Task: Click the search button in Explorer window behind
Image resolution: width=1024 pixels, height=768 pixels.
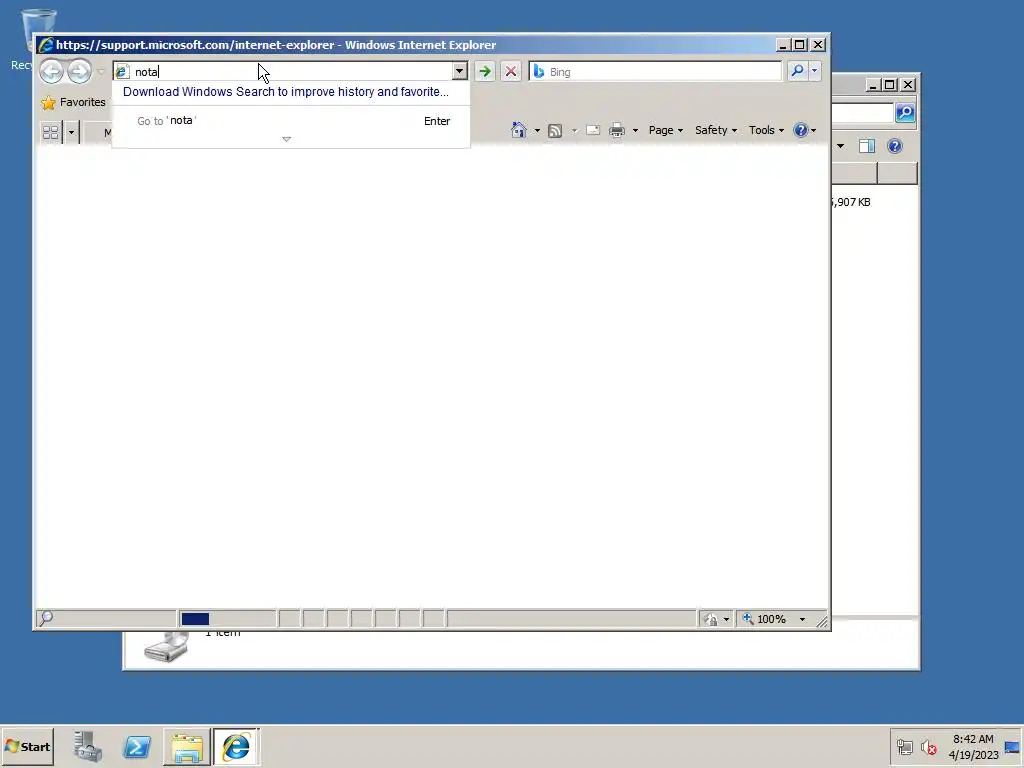Action: click(905, 113)
